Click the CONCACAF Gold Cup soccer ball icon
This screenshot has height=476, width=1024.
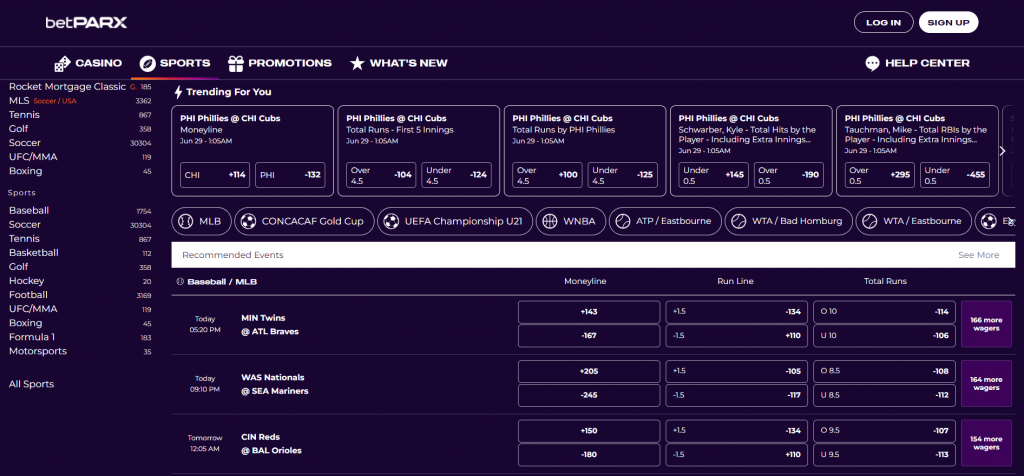click(248, 221)
